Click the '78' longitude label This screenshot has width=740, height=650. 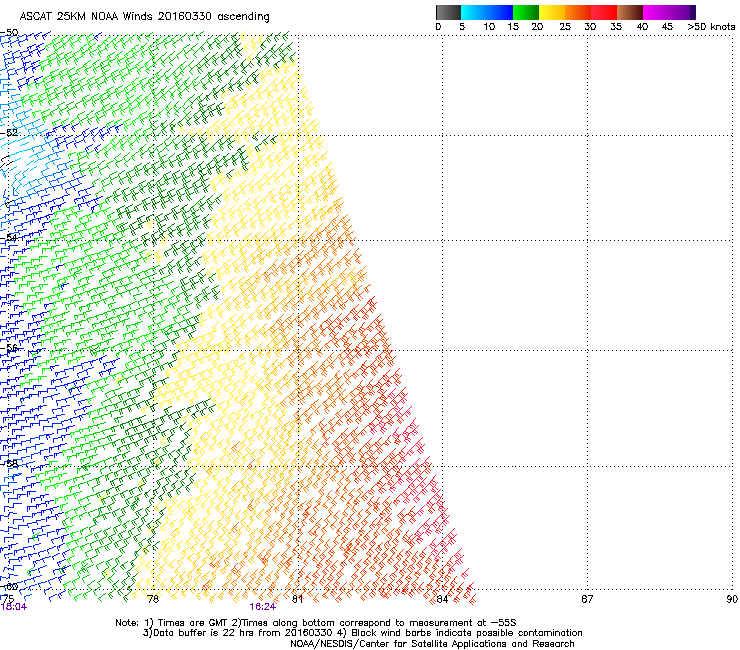[x=153, y=599]
